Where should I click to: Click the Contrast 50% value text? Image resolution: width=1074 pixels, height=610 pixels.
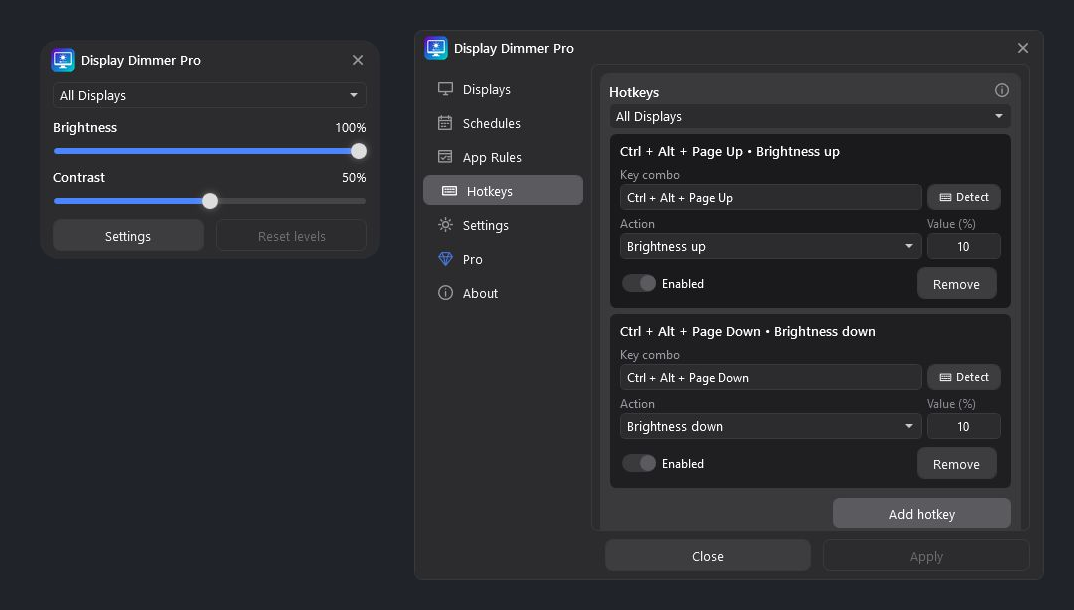[x=354, y=177]
